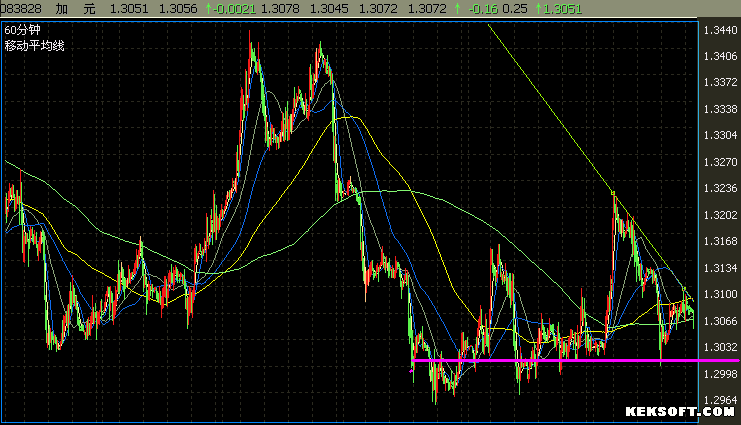
Task: Click the 1.3440 price axis label
Action: tap(720, 30)
